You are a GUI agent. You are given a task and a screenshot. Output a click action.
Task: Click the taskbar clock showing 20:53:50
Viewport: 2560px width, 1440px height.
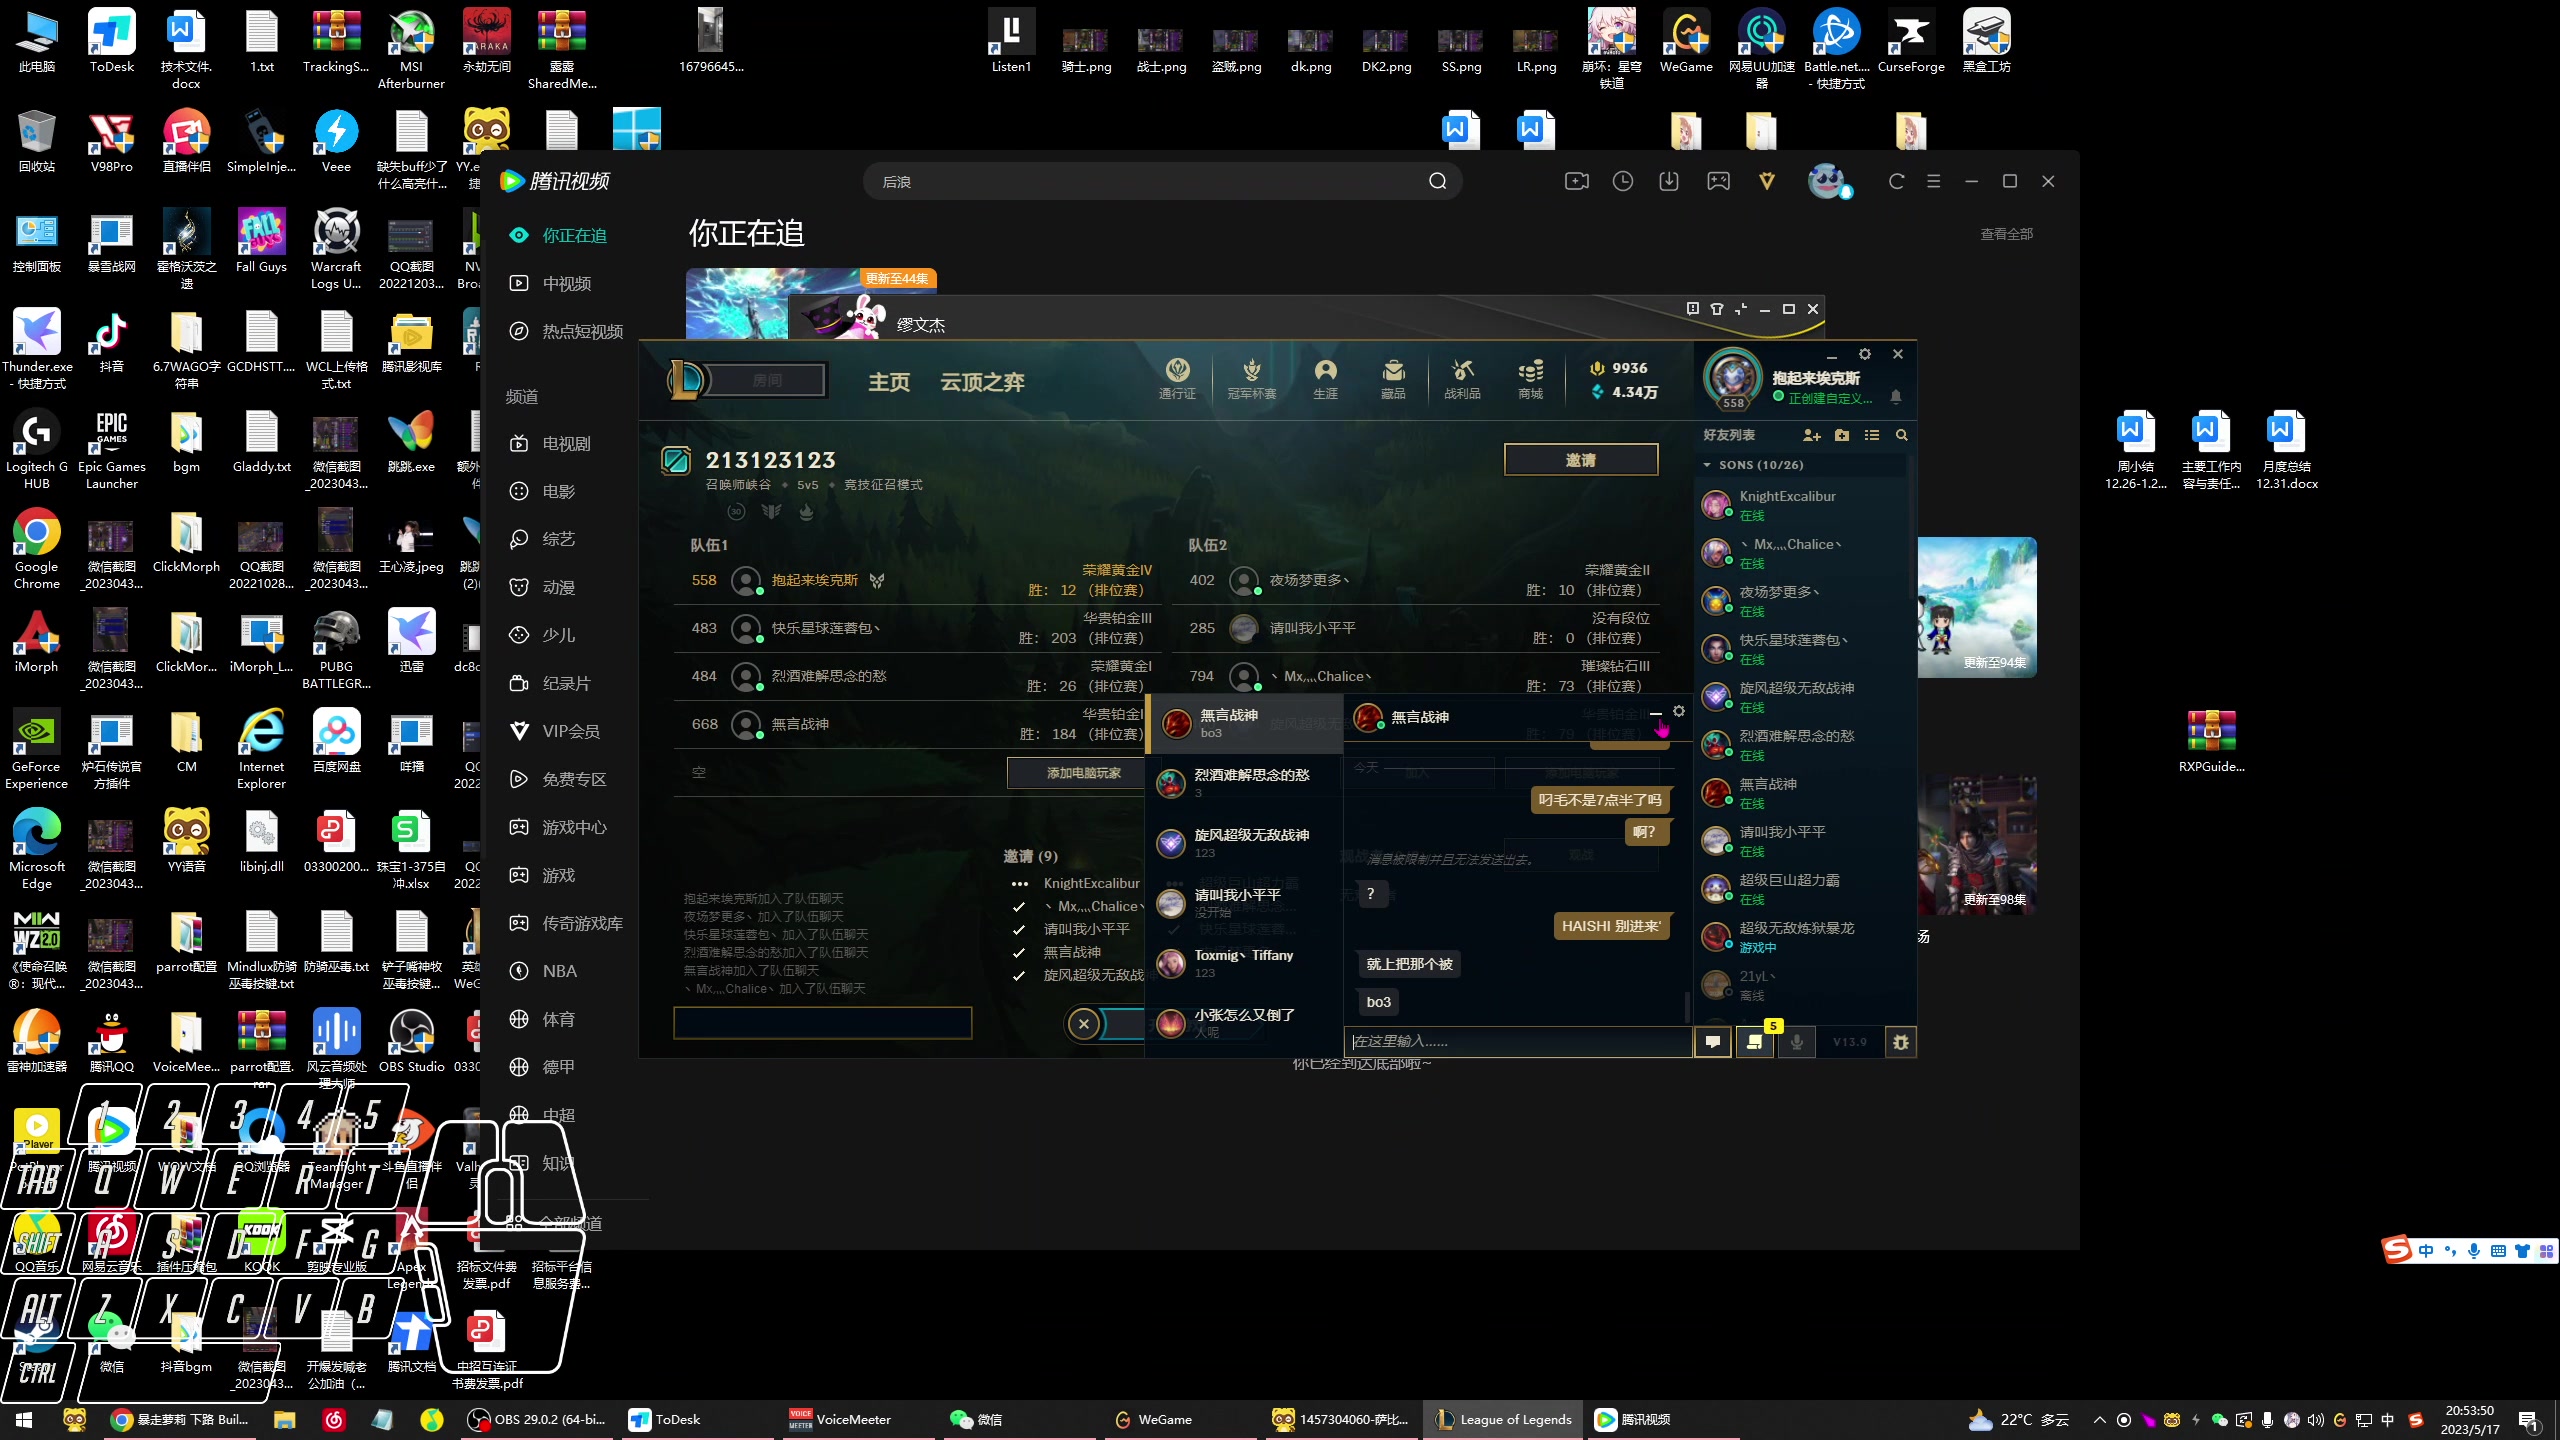[x=2470, y=1419]
